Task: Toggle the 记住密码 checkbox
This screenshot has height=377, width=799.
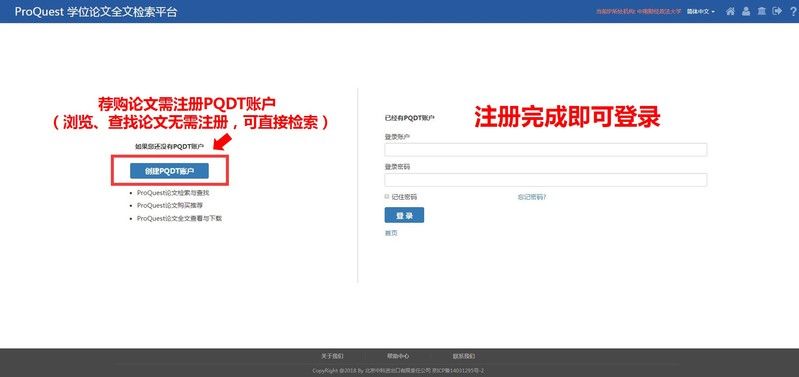Action: (387, 197)
